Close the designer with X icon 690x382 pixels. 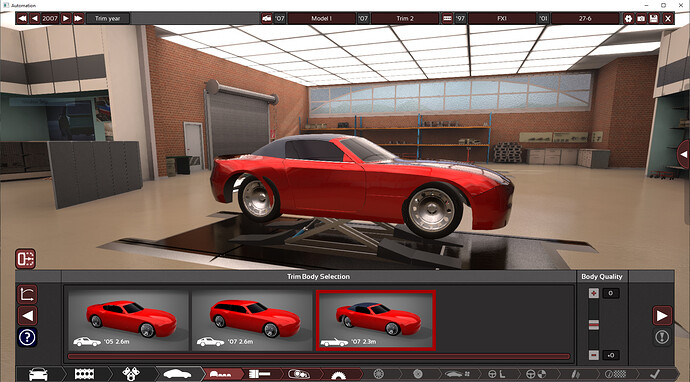click(668, 18)
